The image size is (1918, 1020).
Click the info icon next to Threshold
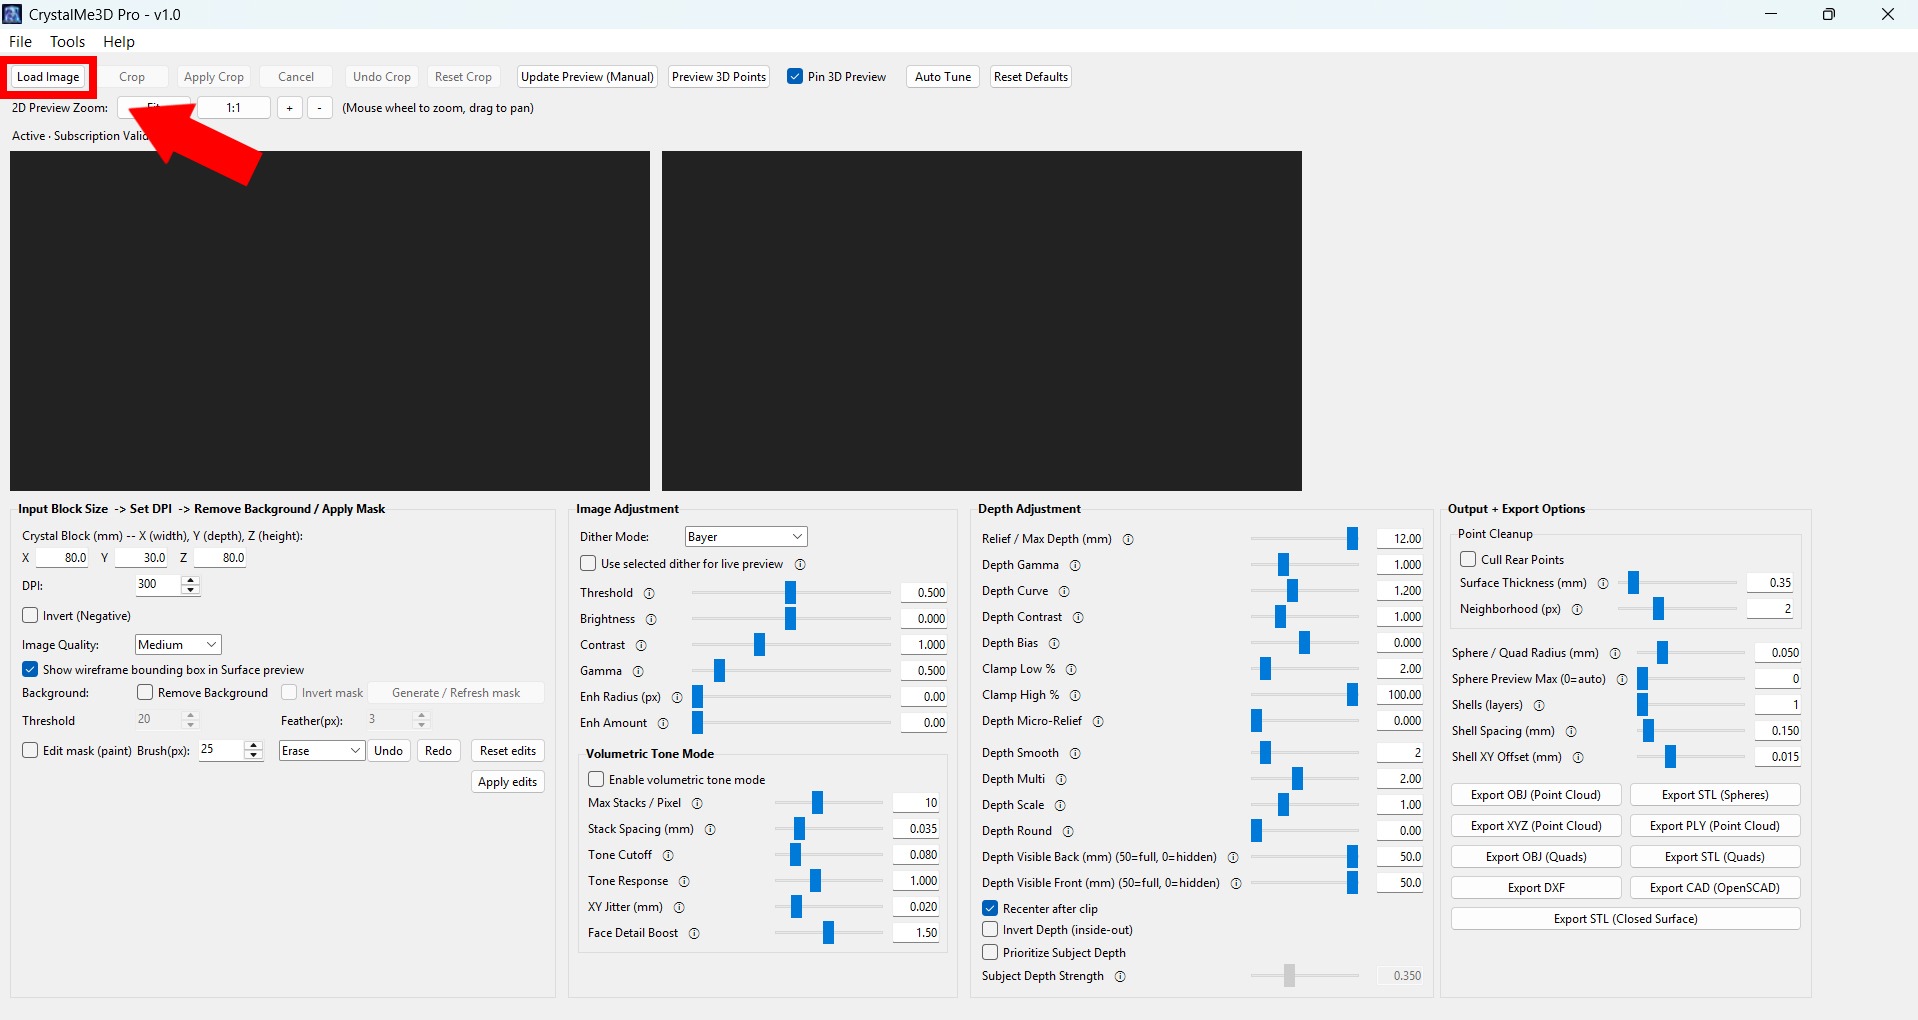coord(649,593)
